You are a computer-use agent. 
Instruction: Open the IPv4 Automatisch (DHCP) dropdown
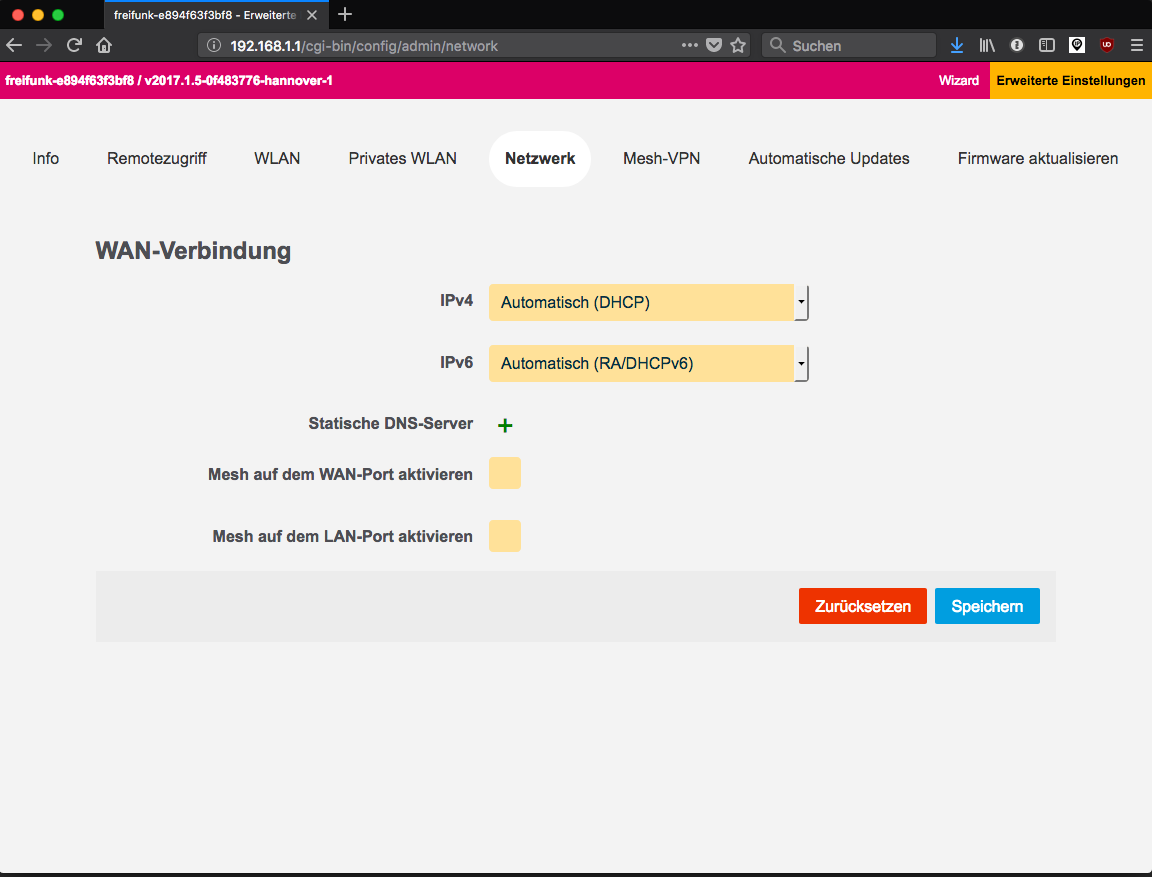[x=648, y=302]
